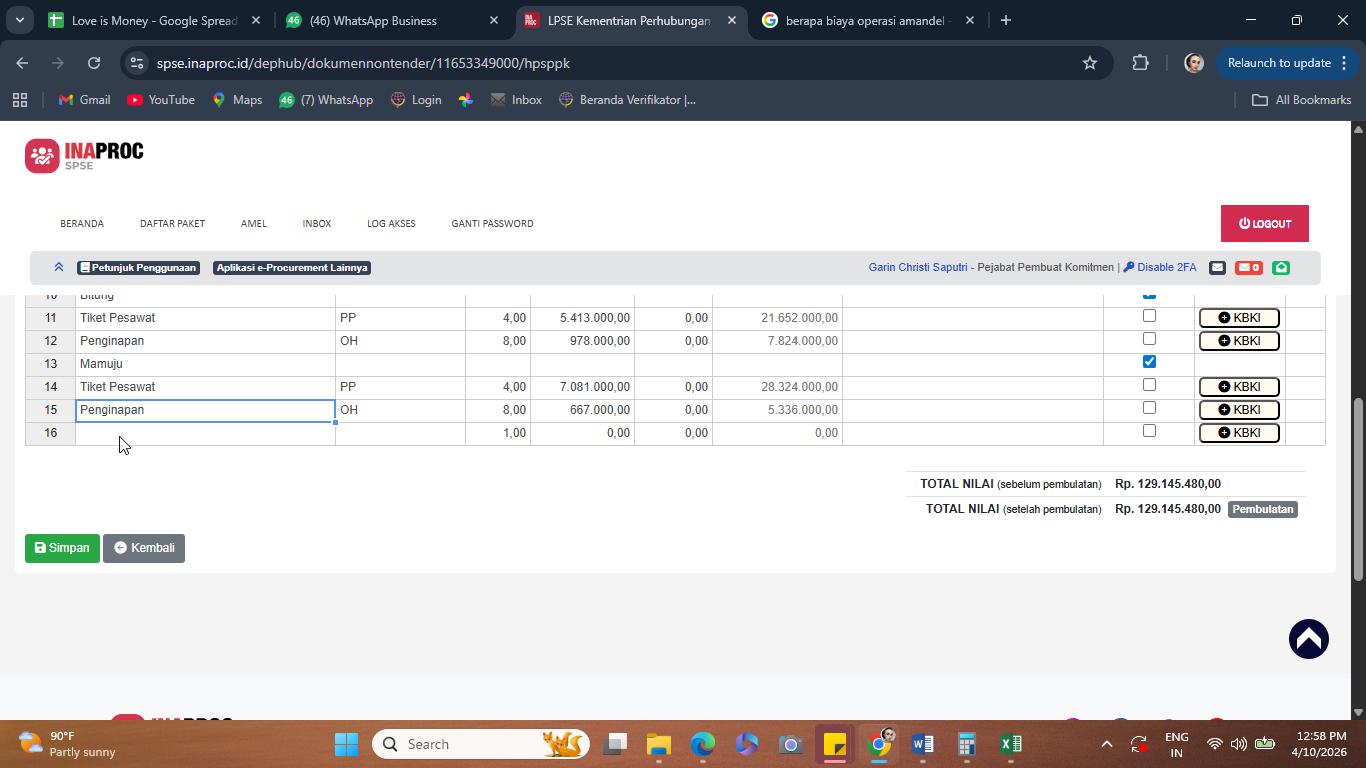Open Petunjuk Penggunaan guide
Viewport: 1366px width, 768px height.
[x=139, y=268]
